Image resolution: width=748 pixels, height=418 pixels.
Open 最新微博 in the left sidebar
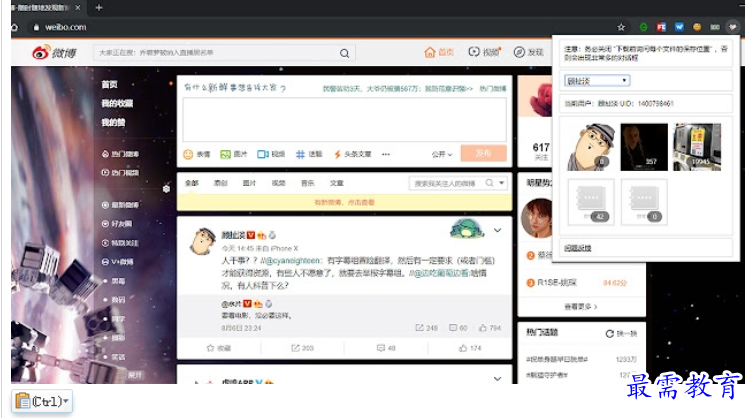[125, 205]
